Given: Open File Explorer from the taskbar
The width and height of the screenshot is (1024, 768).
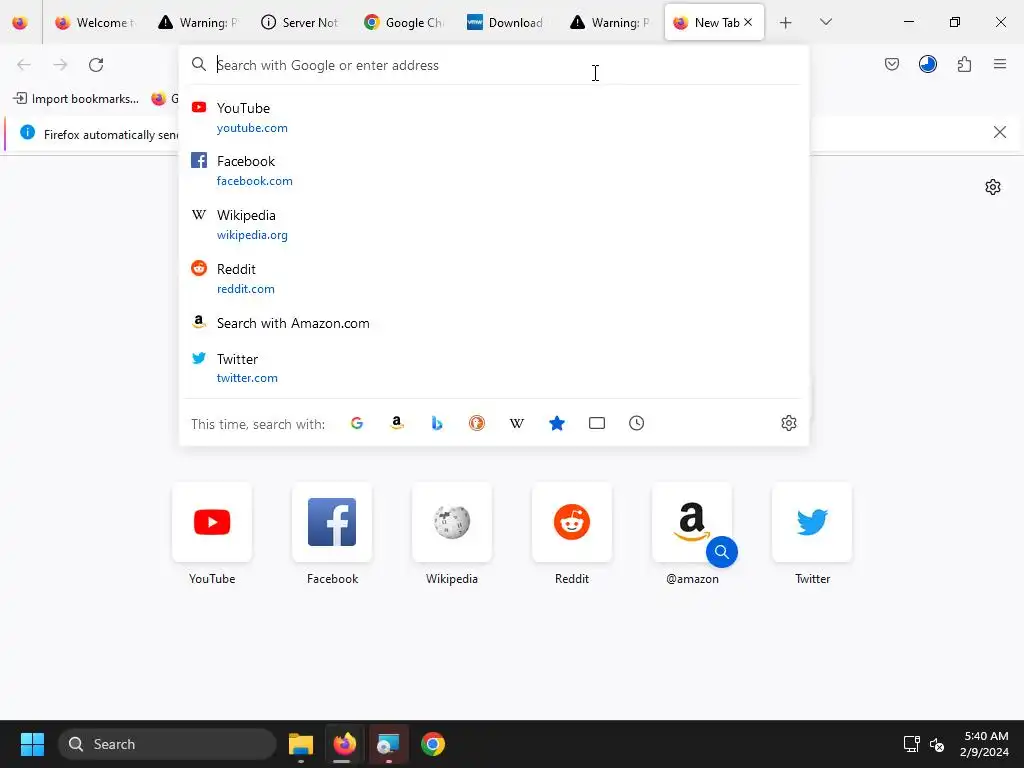Looking at the screenshot, I should (x=301, y=744).
